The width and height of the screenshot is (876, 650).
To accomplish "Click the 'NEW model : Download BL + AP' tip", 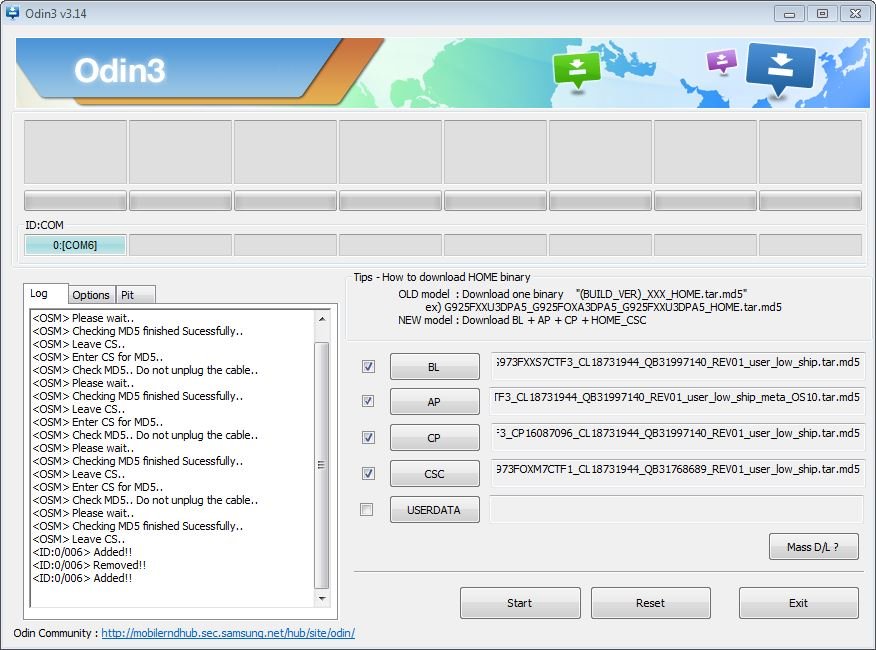I will click(522, 320).
